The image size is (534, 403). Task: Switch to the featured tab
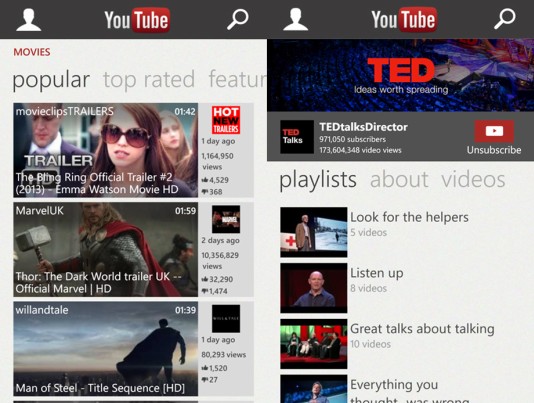tap(237, 80)
